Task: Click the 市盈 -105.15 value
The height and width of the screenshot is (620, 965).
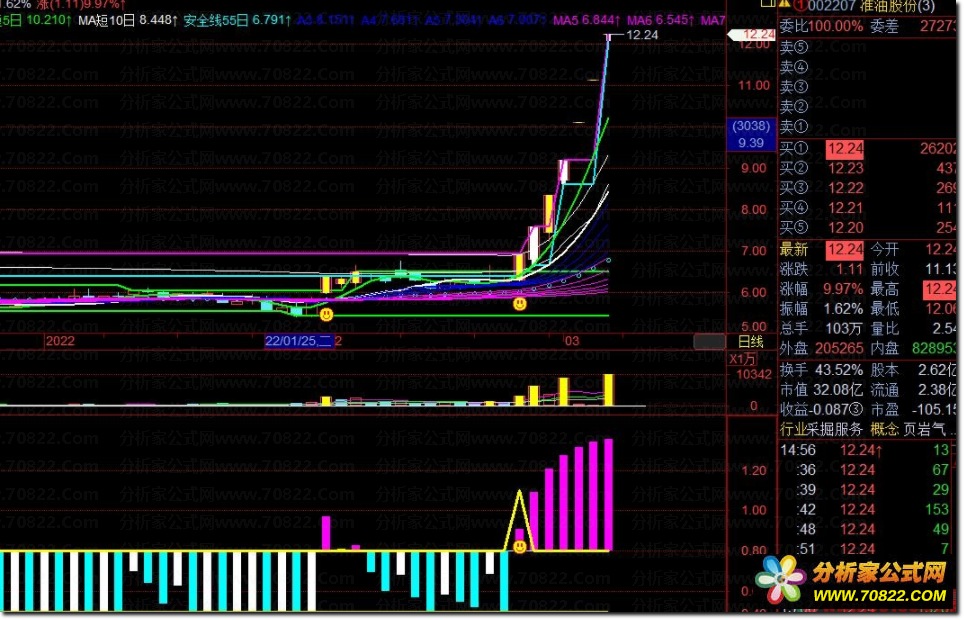Action: coord(935,409)
